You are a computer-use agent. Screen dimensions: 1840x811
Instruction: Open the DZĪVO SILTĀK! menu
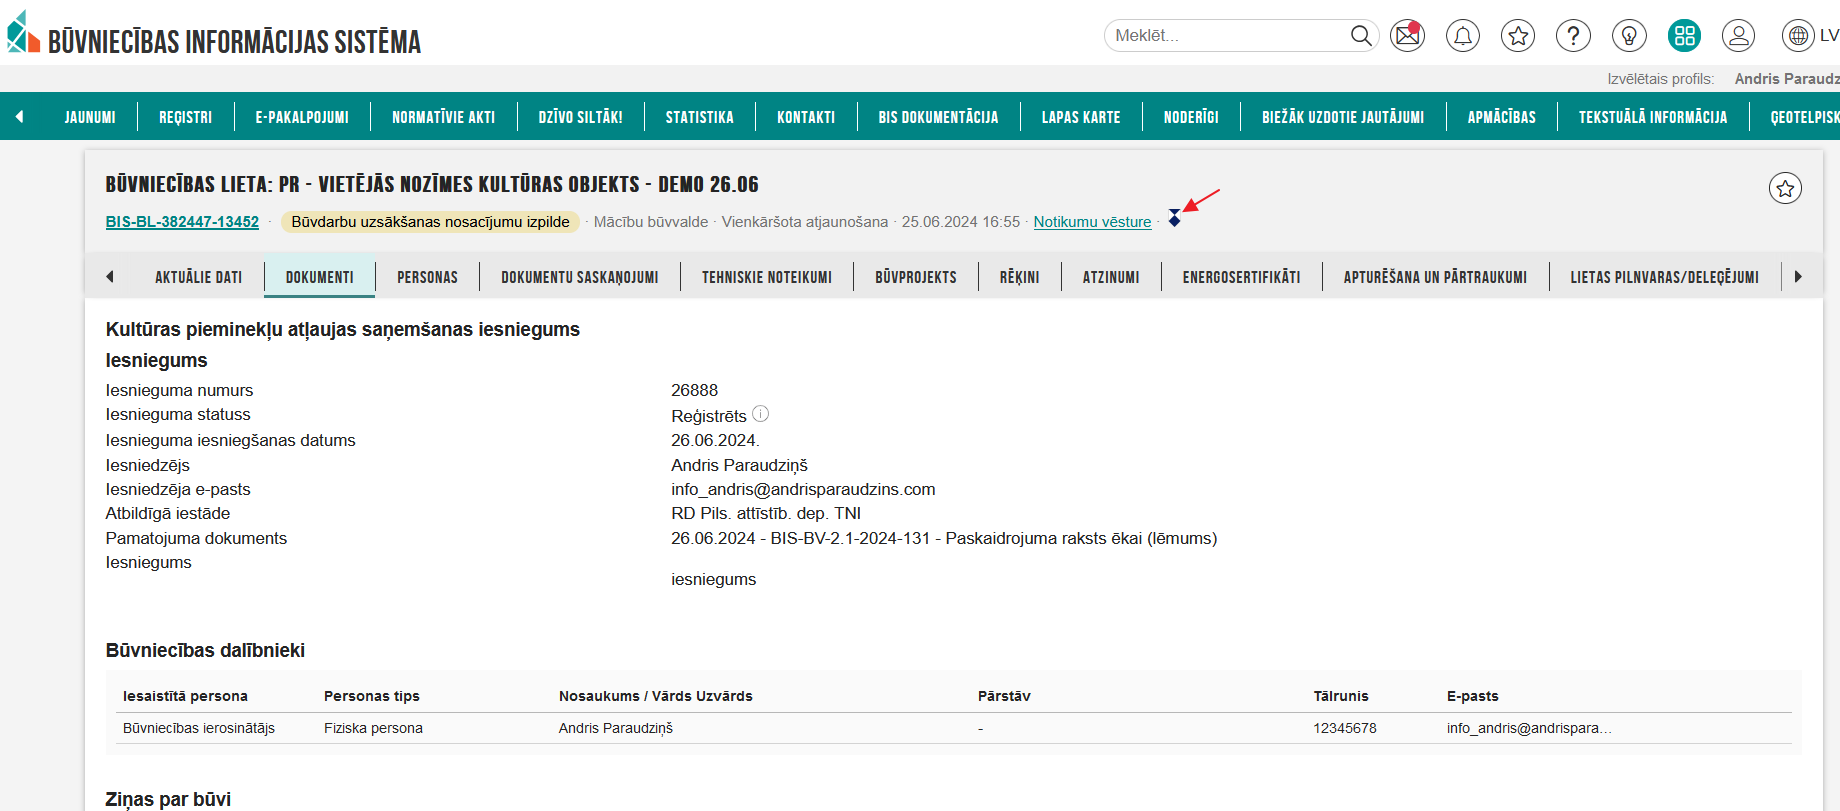(580, 117)
